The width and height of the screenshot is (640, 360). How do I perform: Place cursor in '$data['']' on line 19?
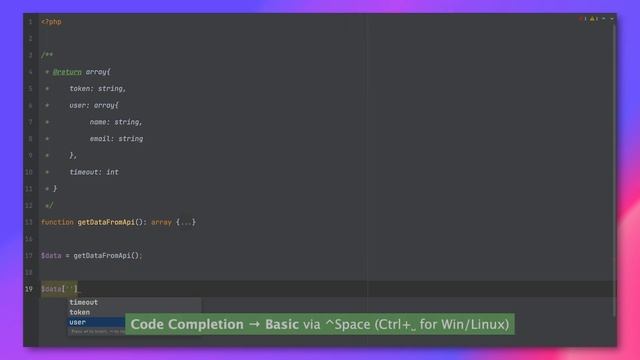click(x=59, y=289)
